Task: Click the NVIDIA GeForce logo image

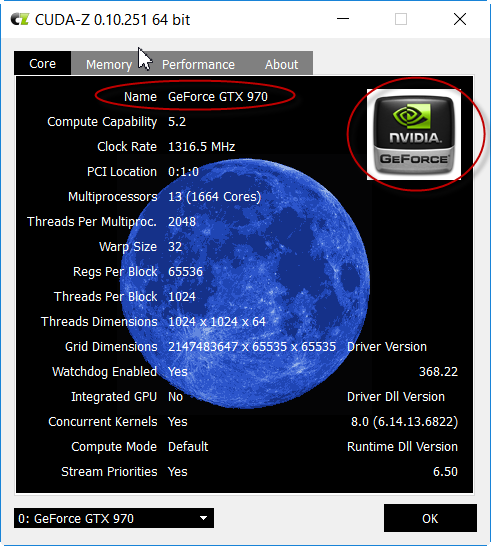Action: (x=414, y=134)
